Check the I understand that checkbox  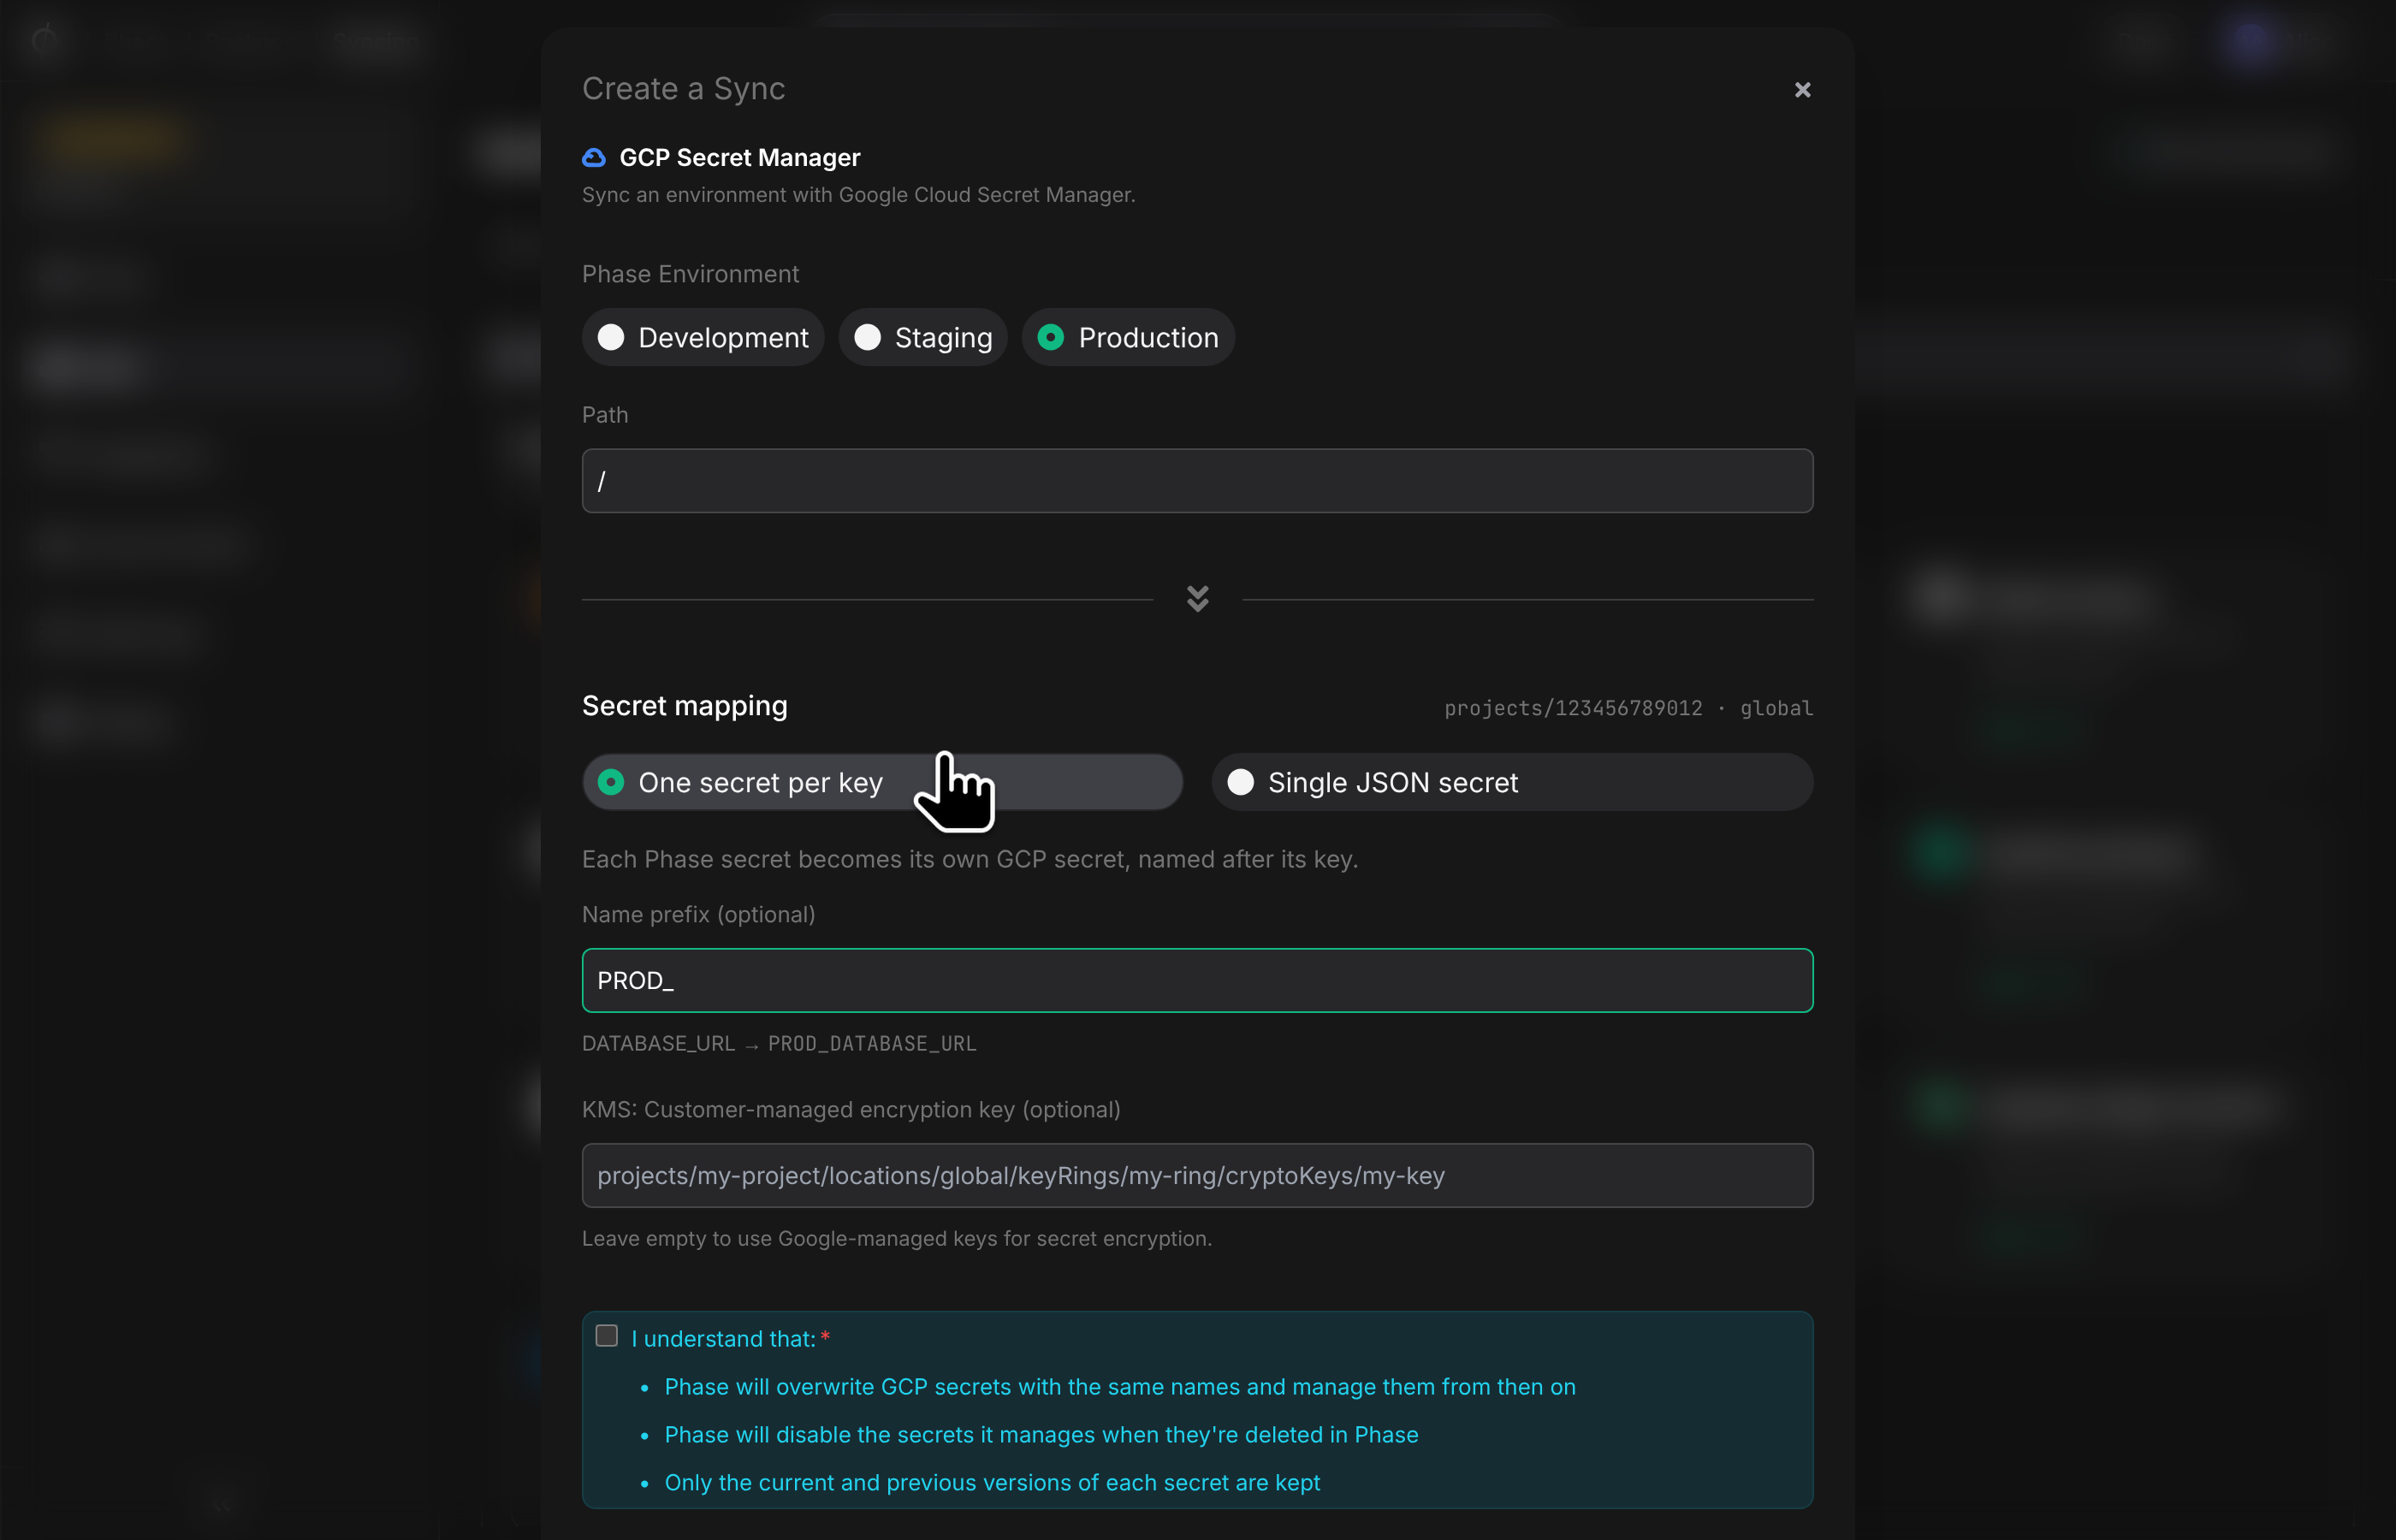click(606, 1336)
